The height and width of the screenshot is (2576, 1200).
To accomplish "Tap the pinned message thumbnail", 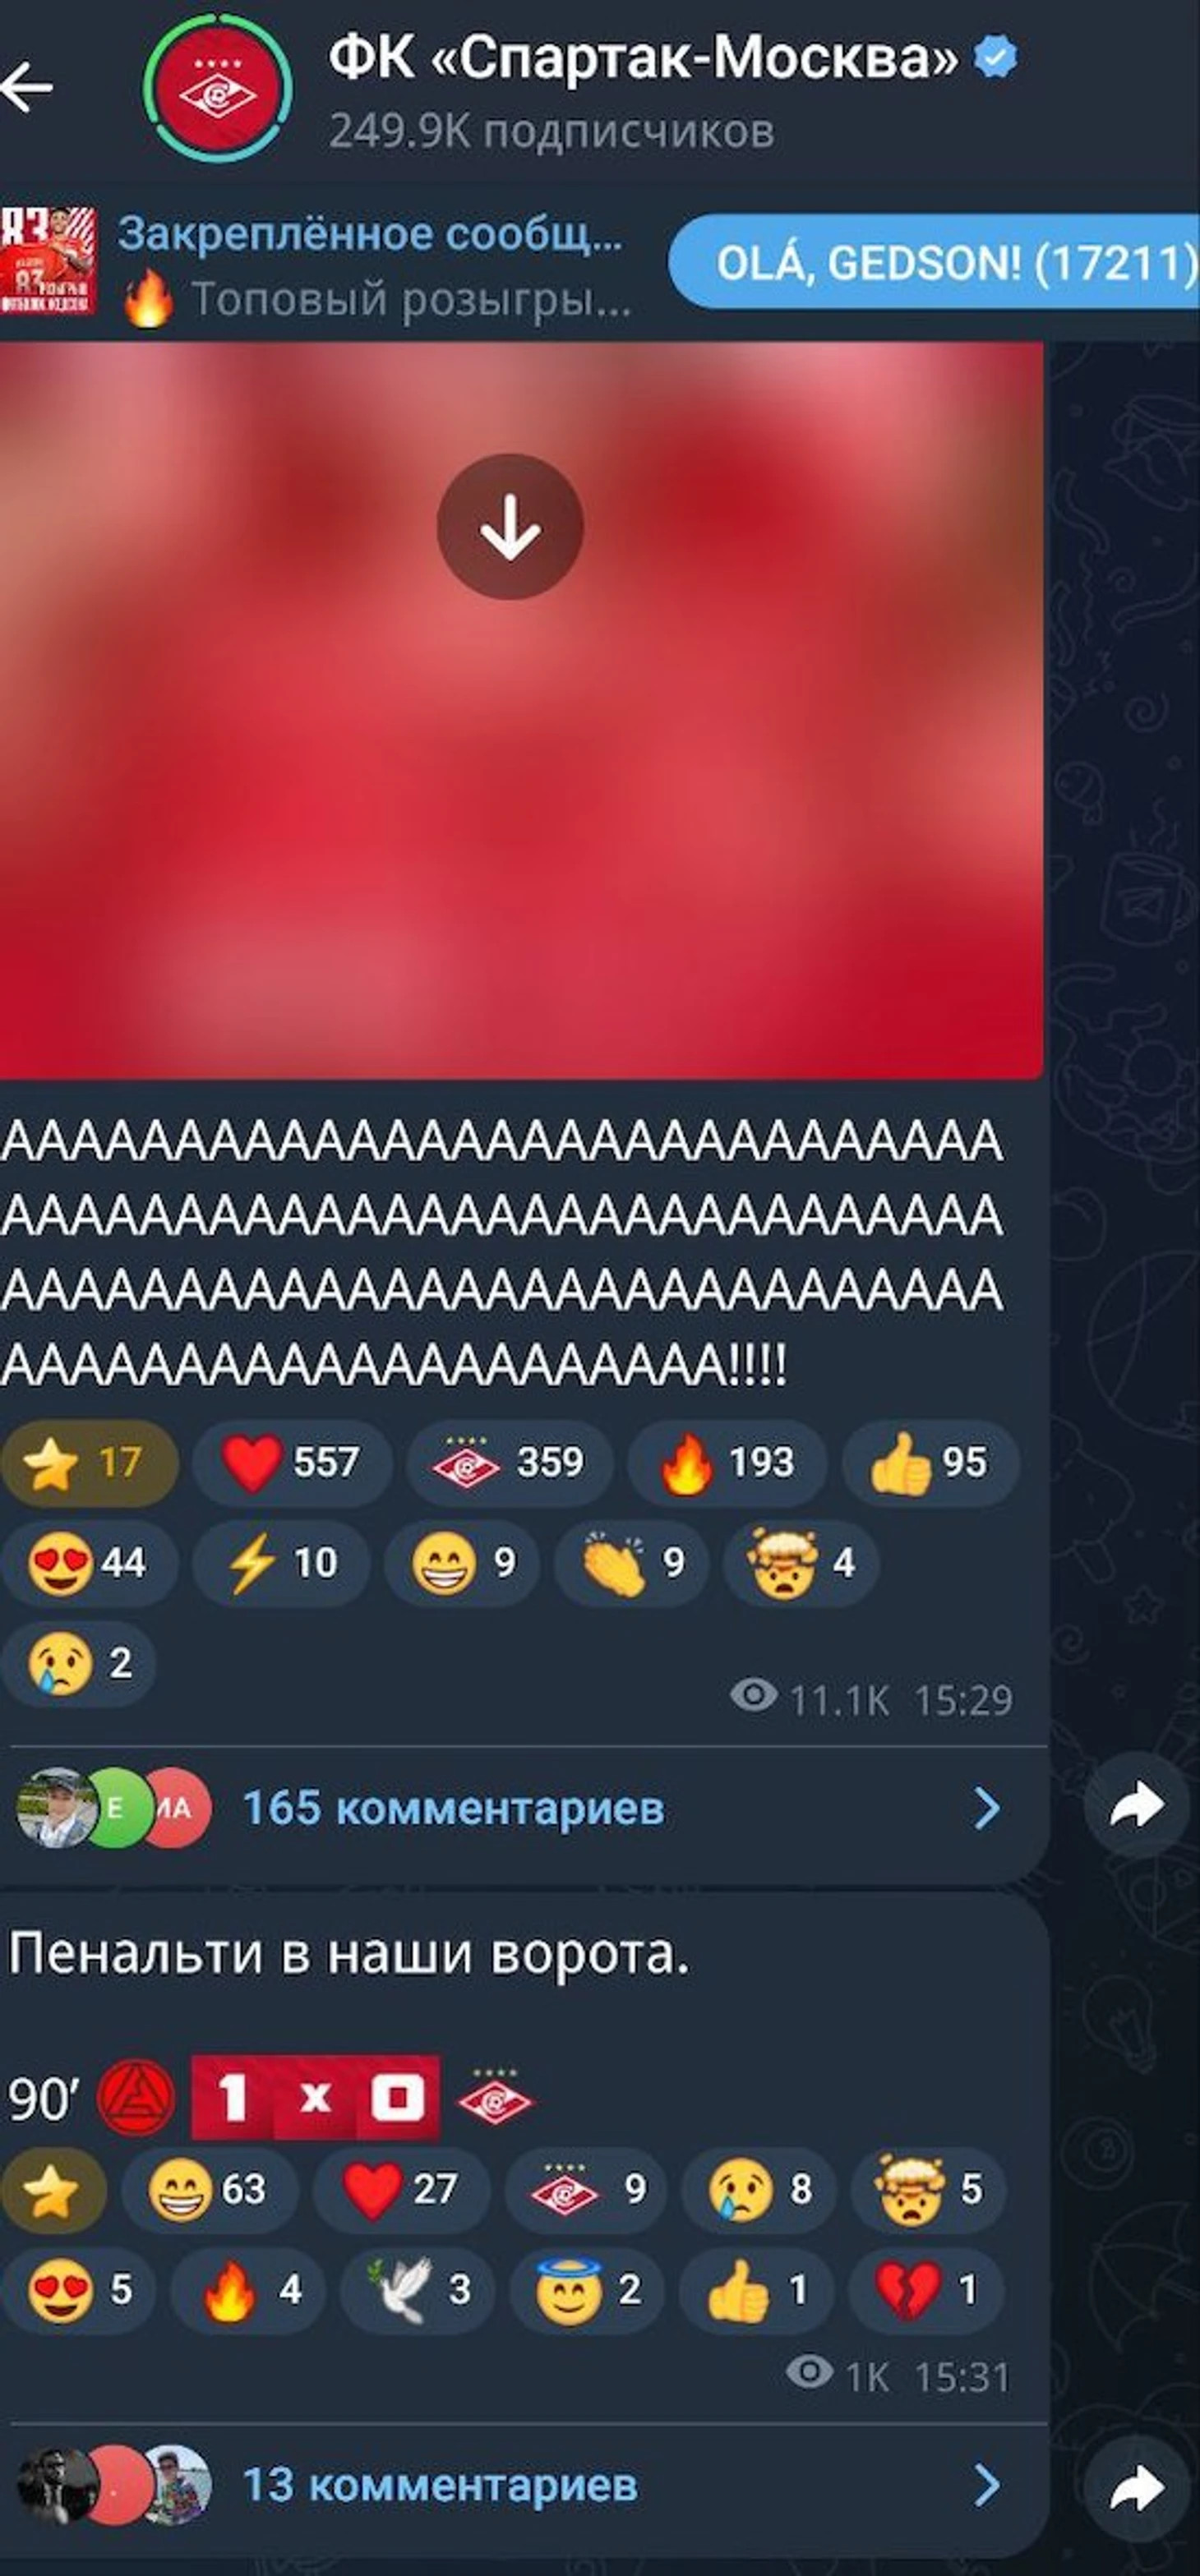I will click(x=48, y=261).
